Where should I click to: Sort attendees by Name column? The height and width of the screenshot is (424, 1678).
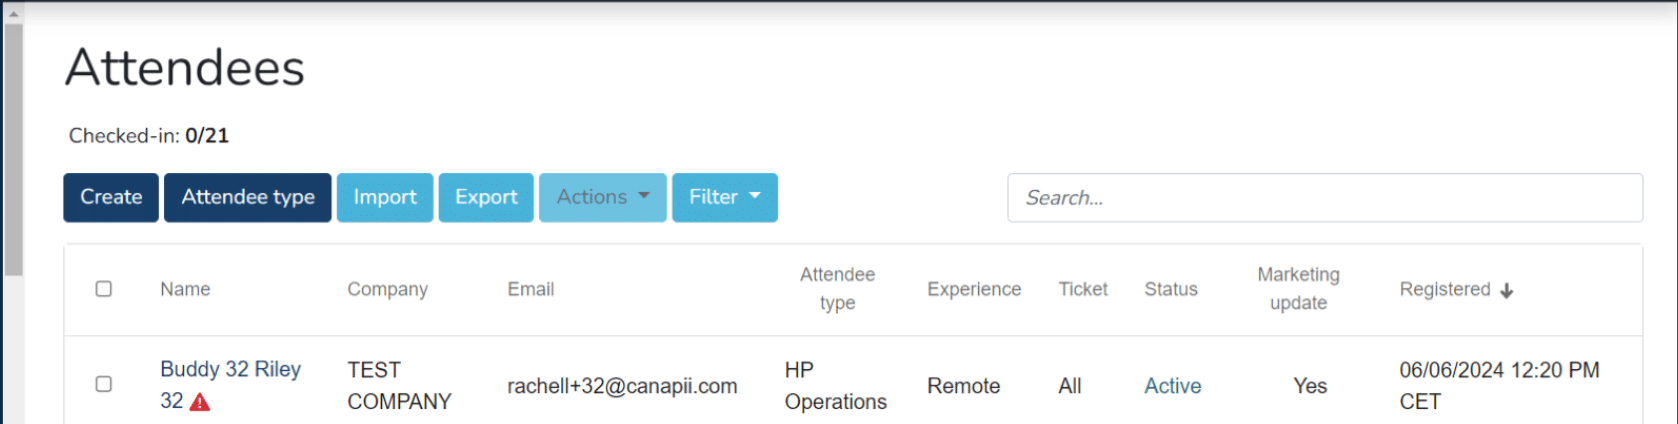point(185,289)
